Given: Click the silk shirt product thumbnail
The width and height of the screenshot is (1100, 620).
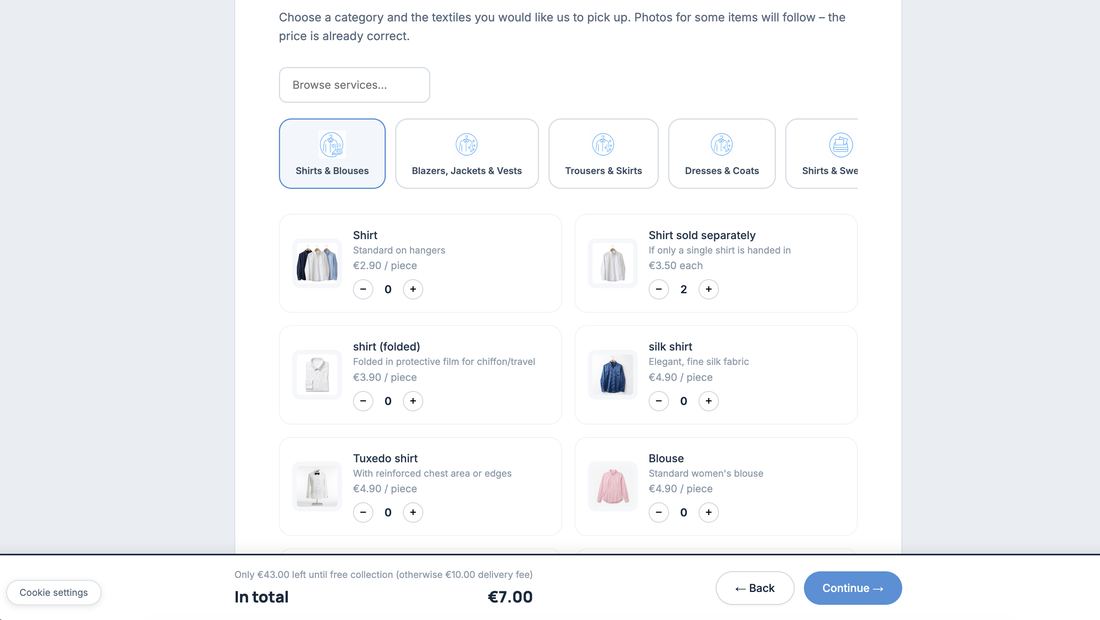Looking at the screenshot, I should tap(612, 375).
